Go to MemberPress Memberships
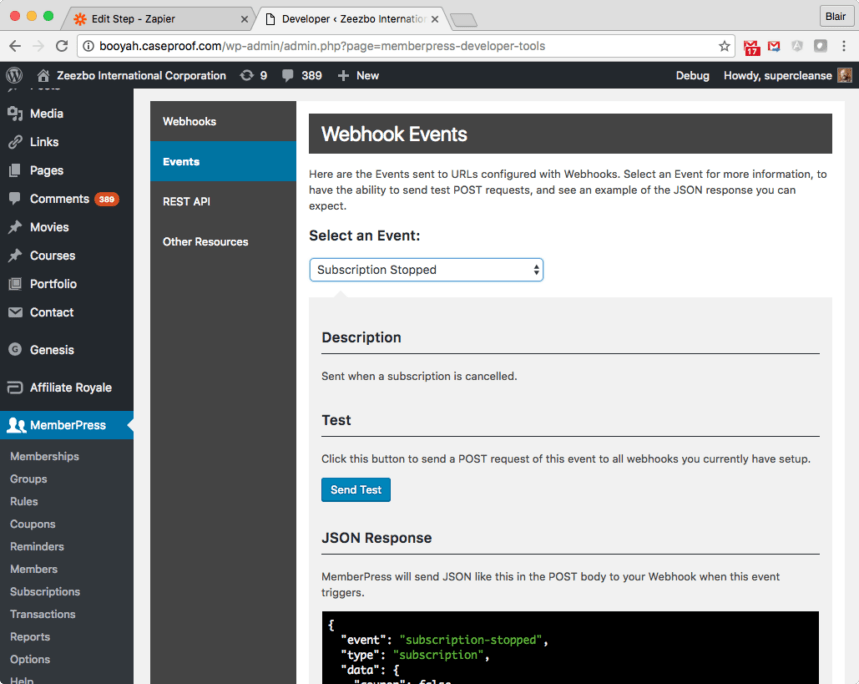 [44, 456]
